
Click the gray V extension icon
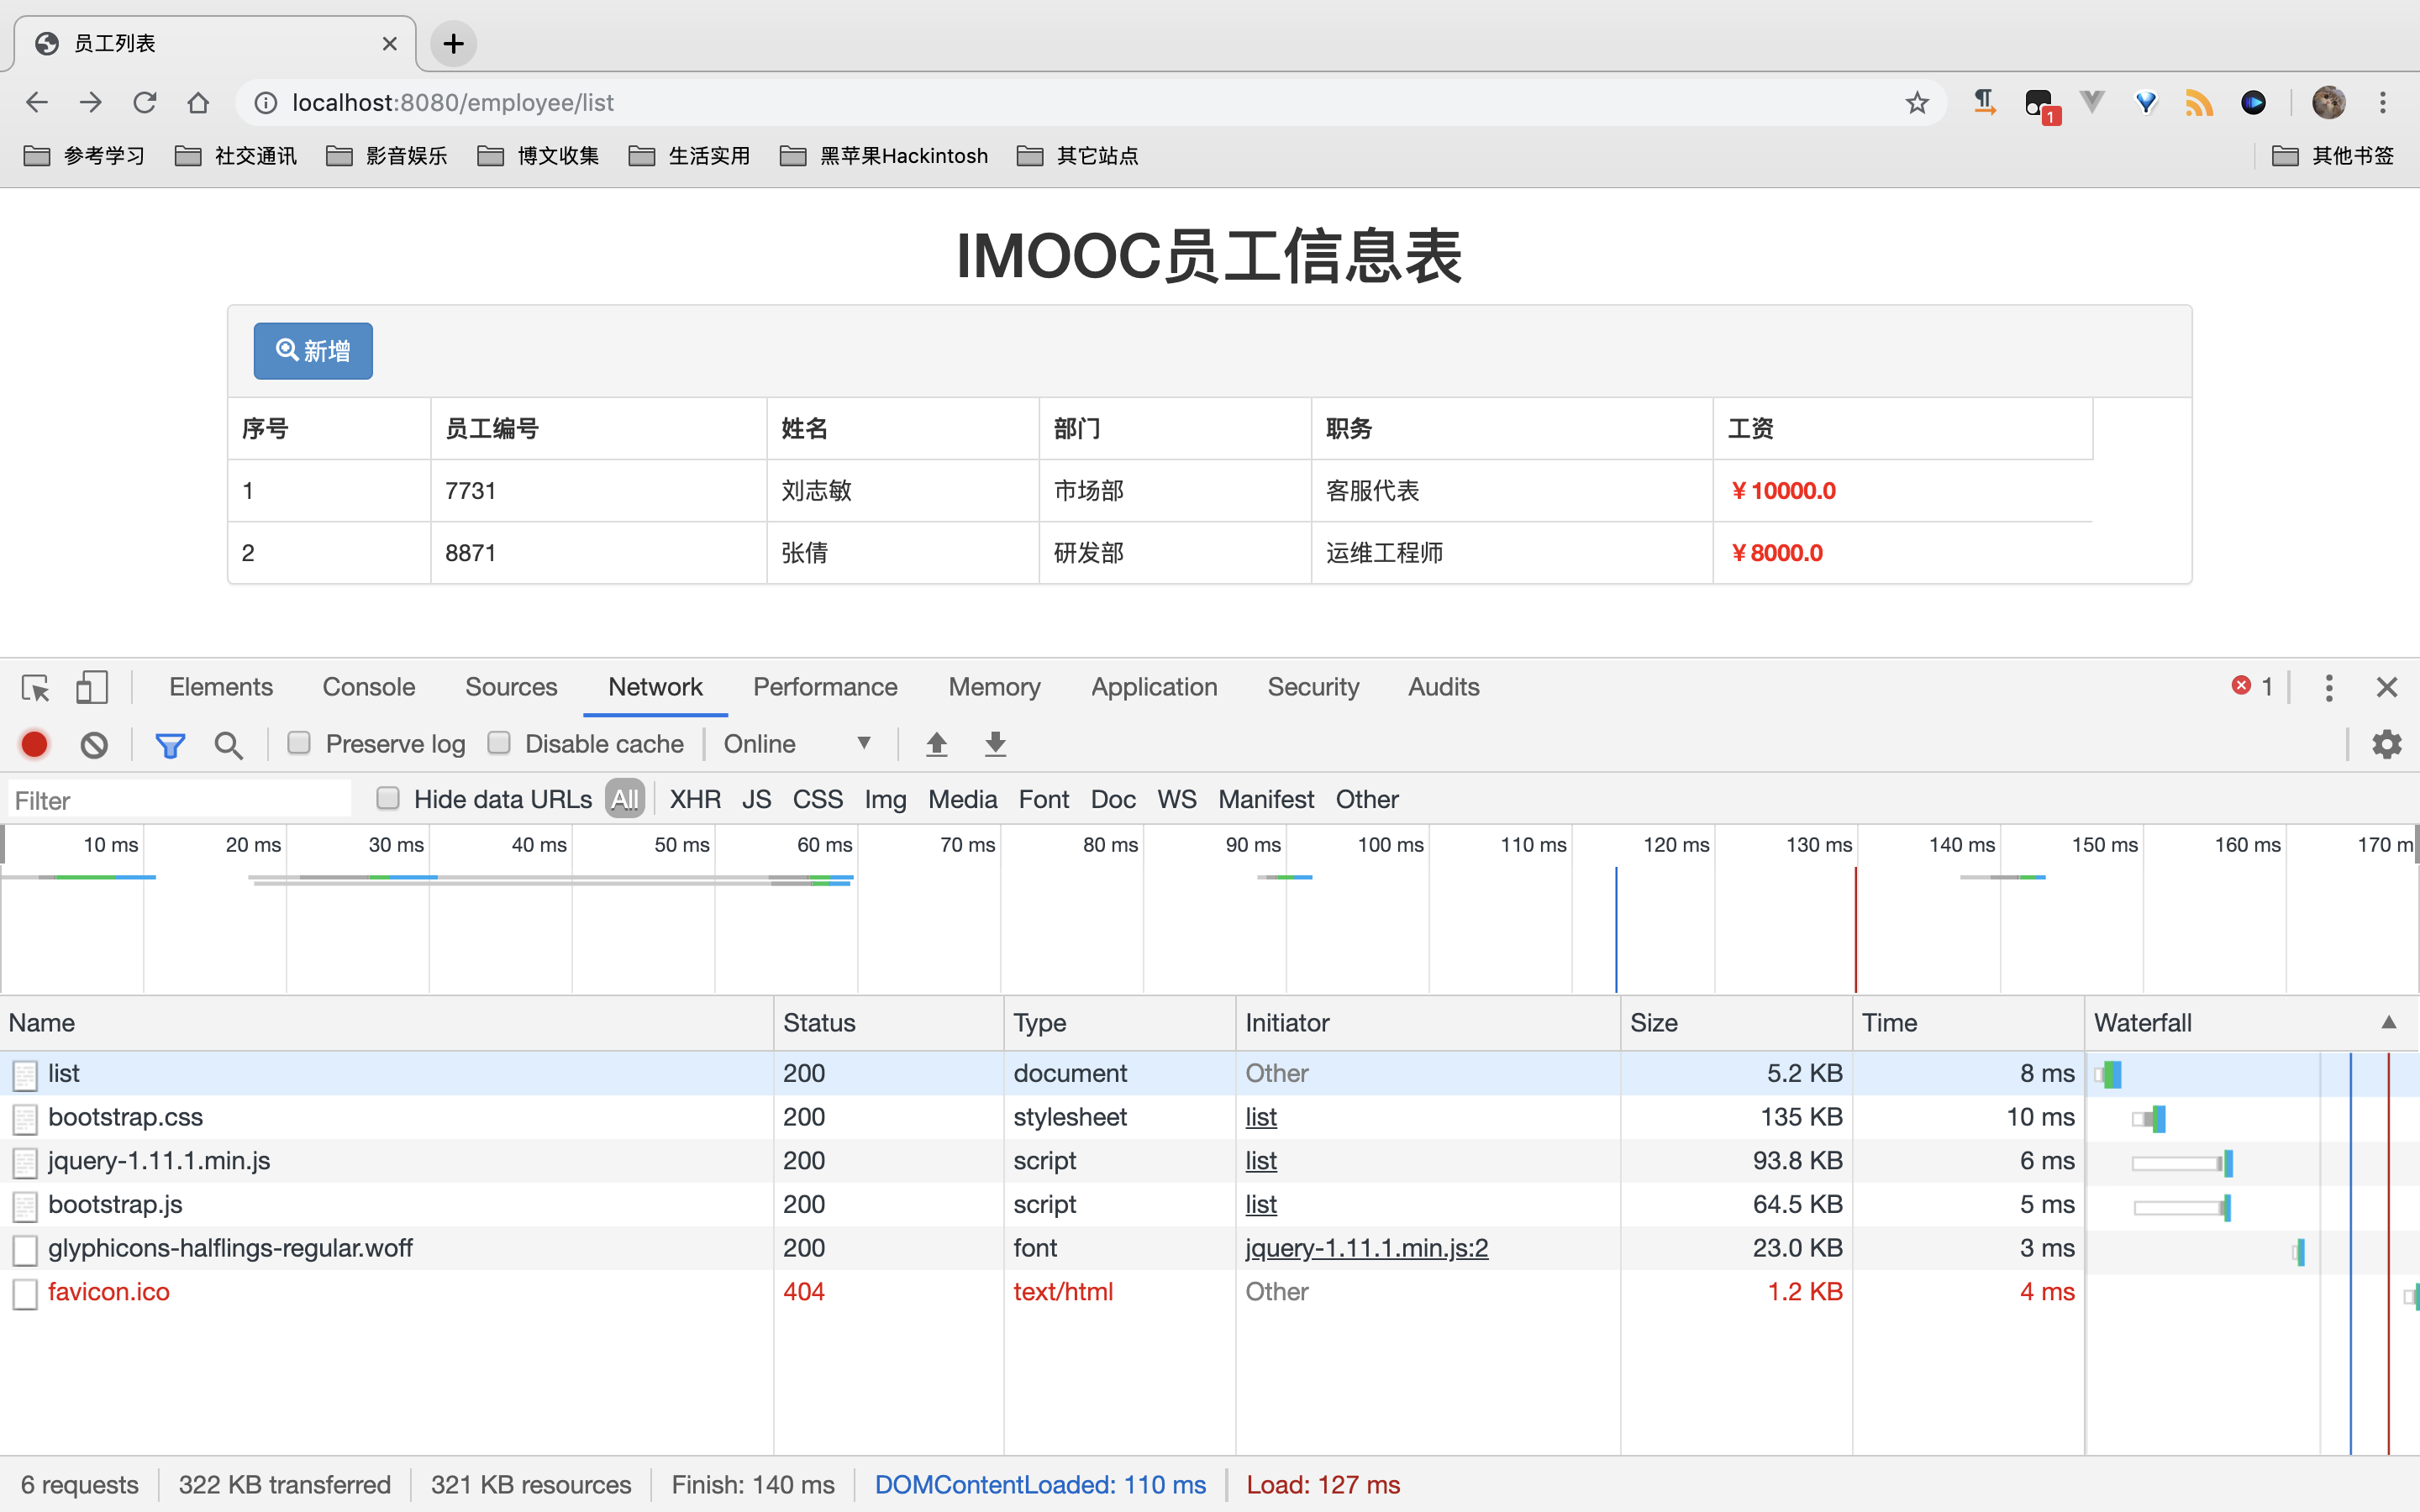click(2092, 102)
